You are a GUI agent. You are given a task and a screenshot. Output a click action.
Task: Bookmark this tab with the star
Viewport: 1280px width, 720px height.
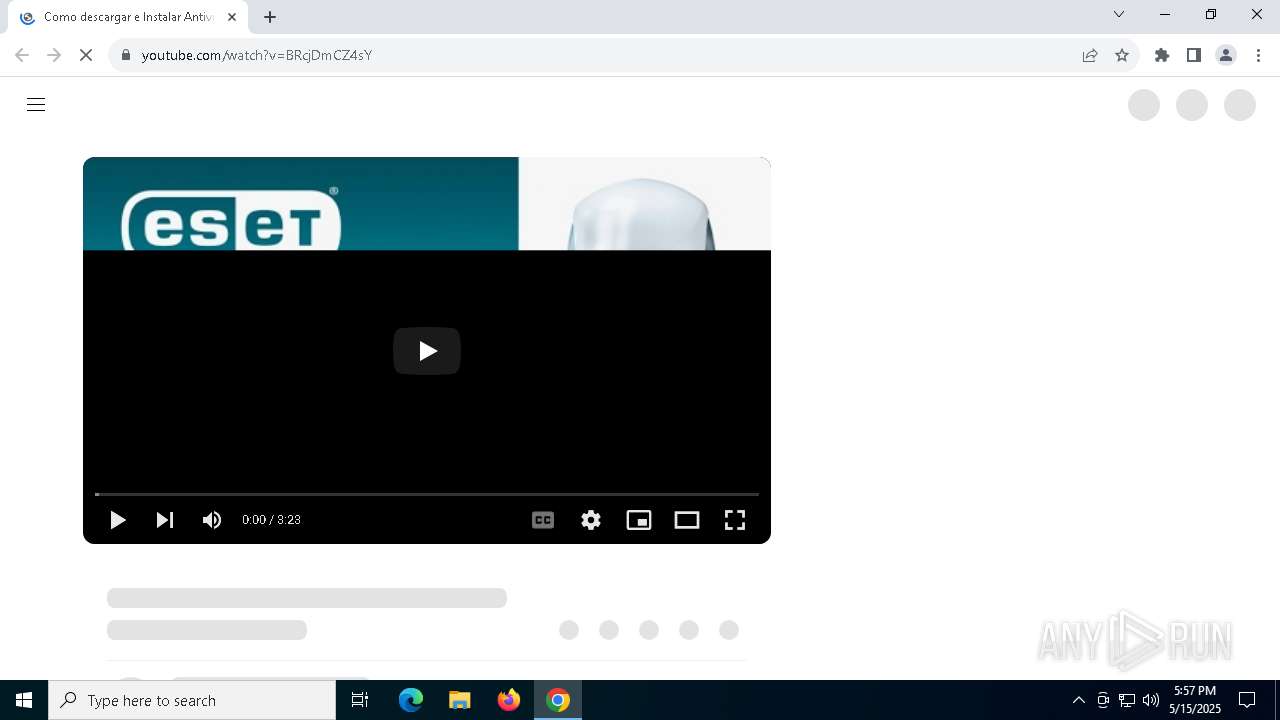pos(1122,55)
